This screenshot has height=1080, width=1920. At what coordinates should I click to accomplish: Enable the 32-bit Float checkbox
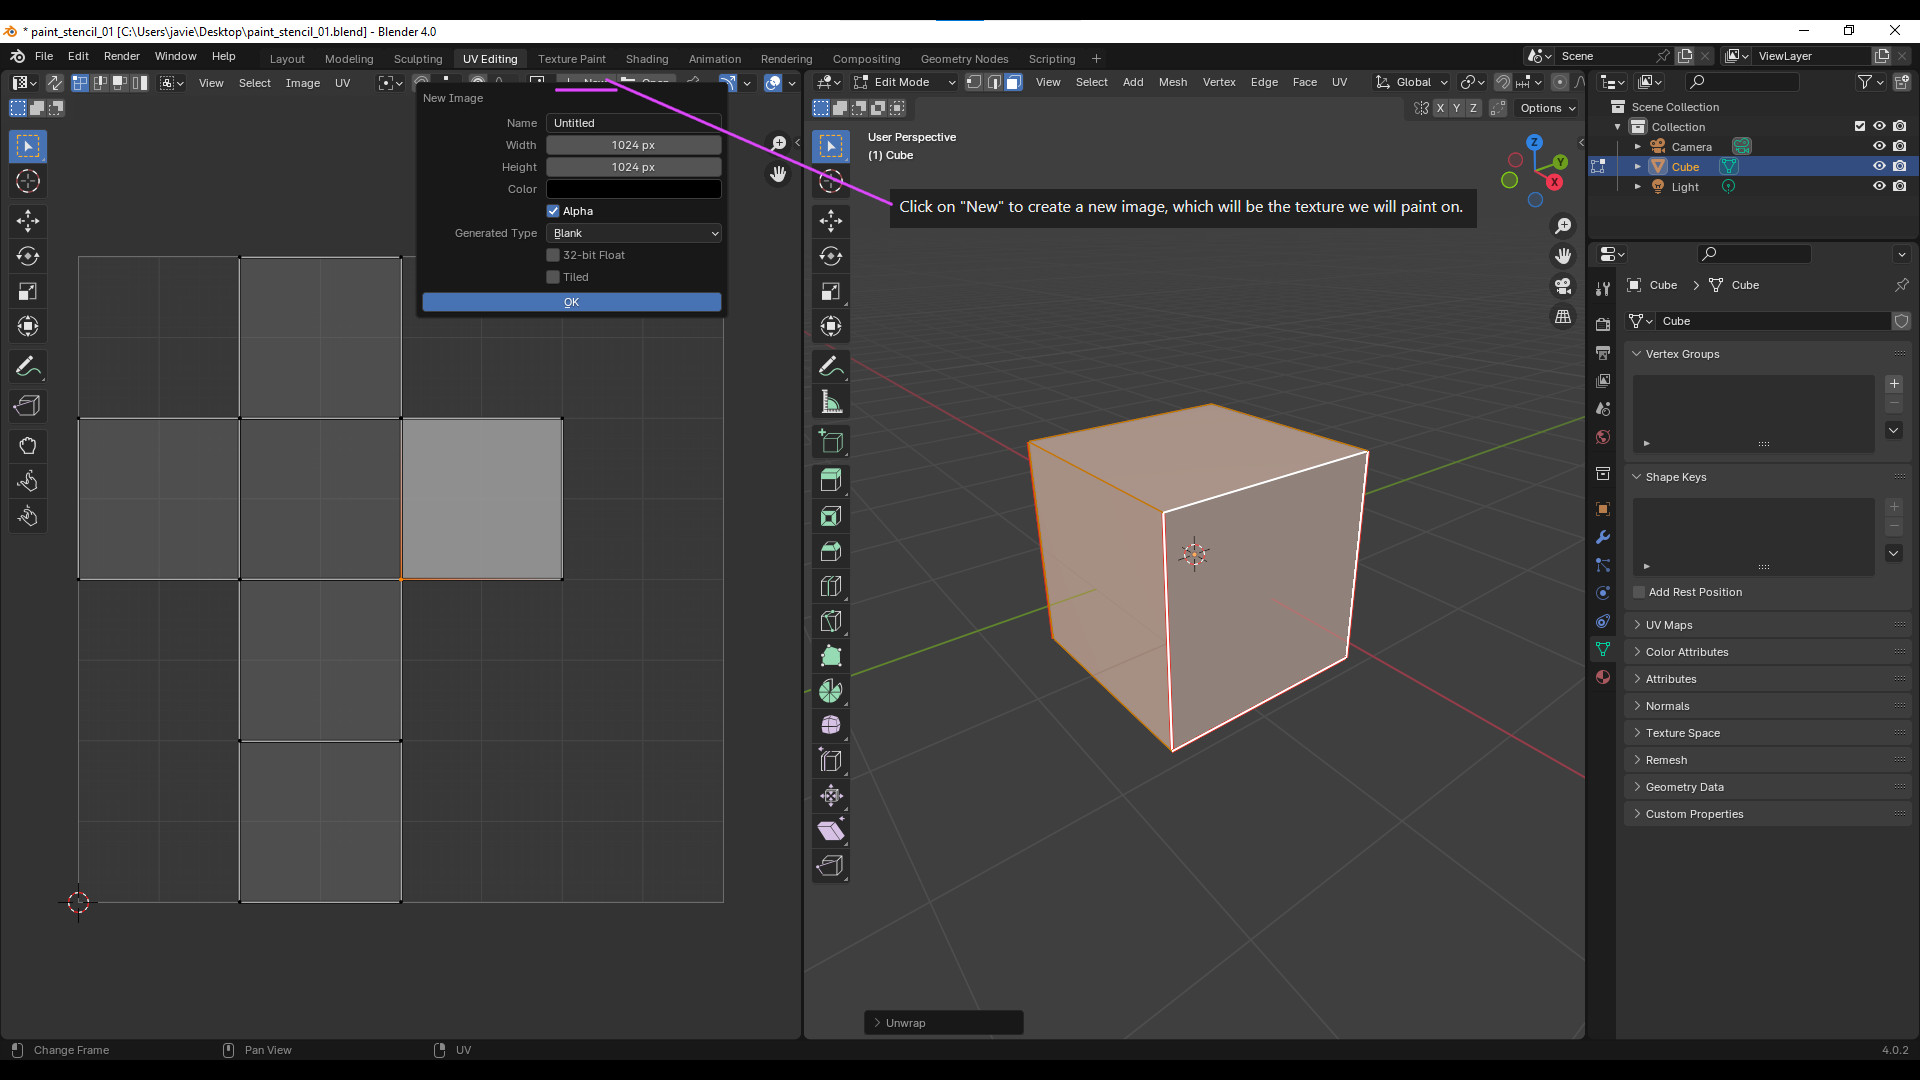553,255
